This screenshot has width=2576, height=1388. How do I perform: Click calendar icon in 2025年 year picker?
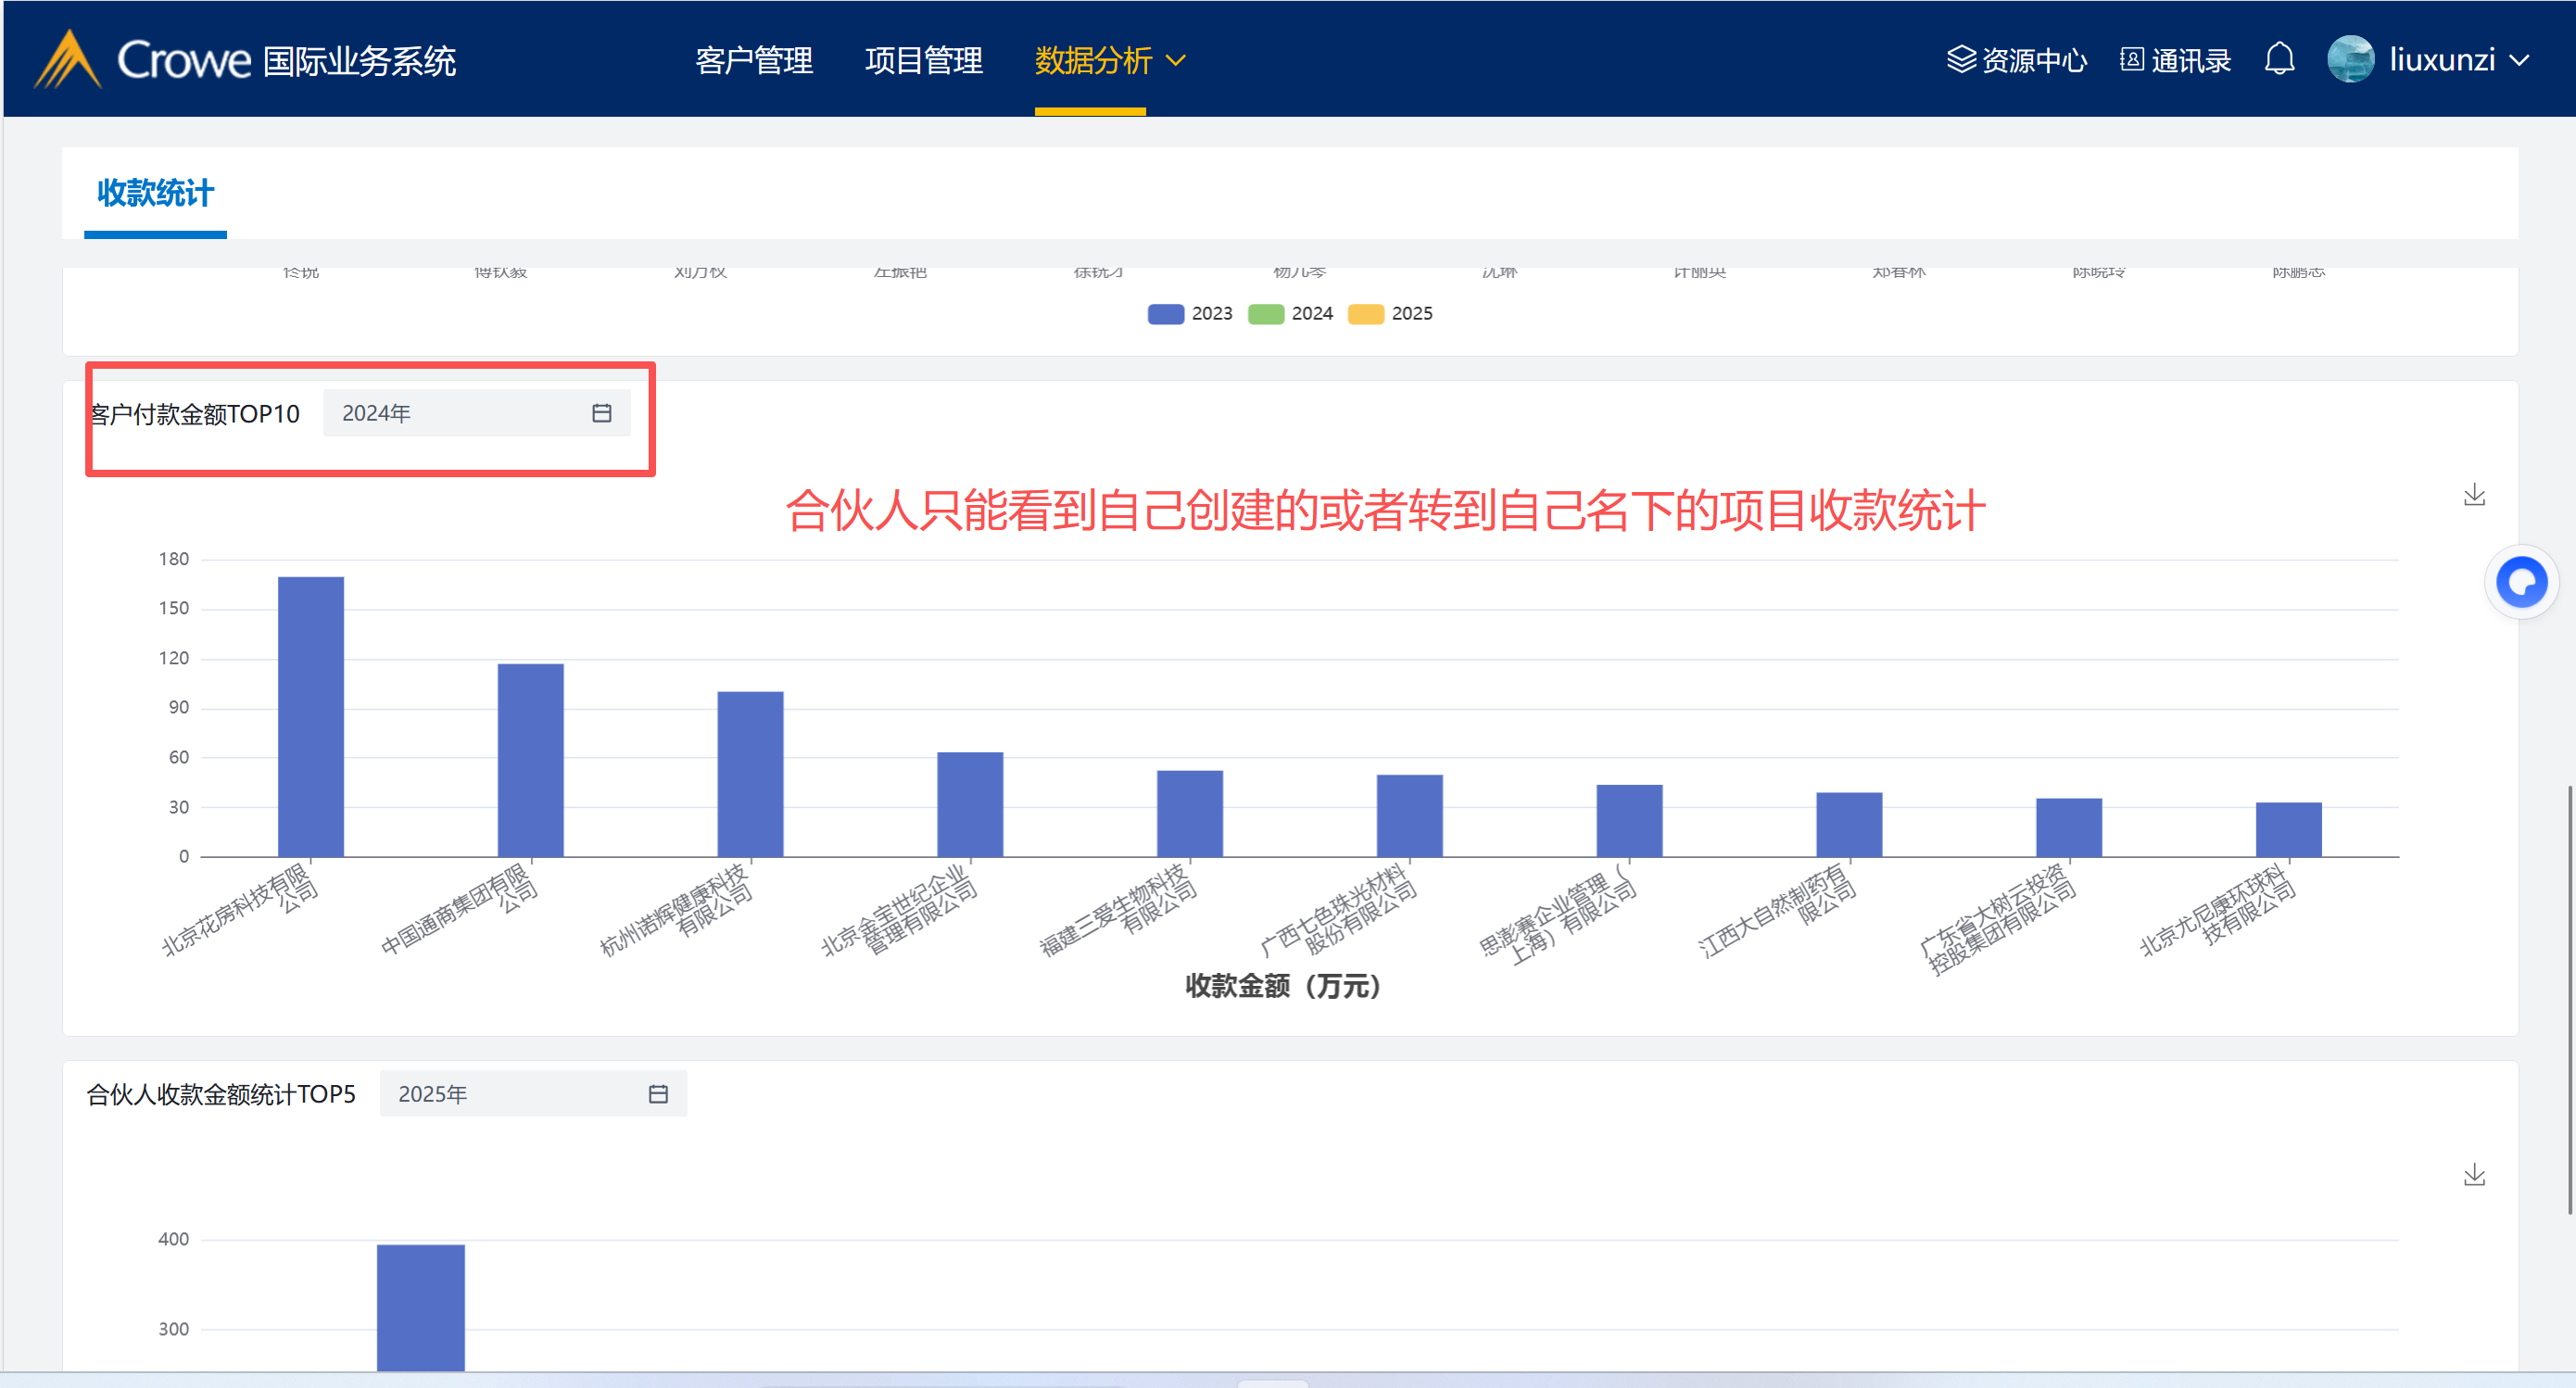(x=658, y=1094)
